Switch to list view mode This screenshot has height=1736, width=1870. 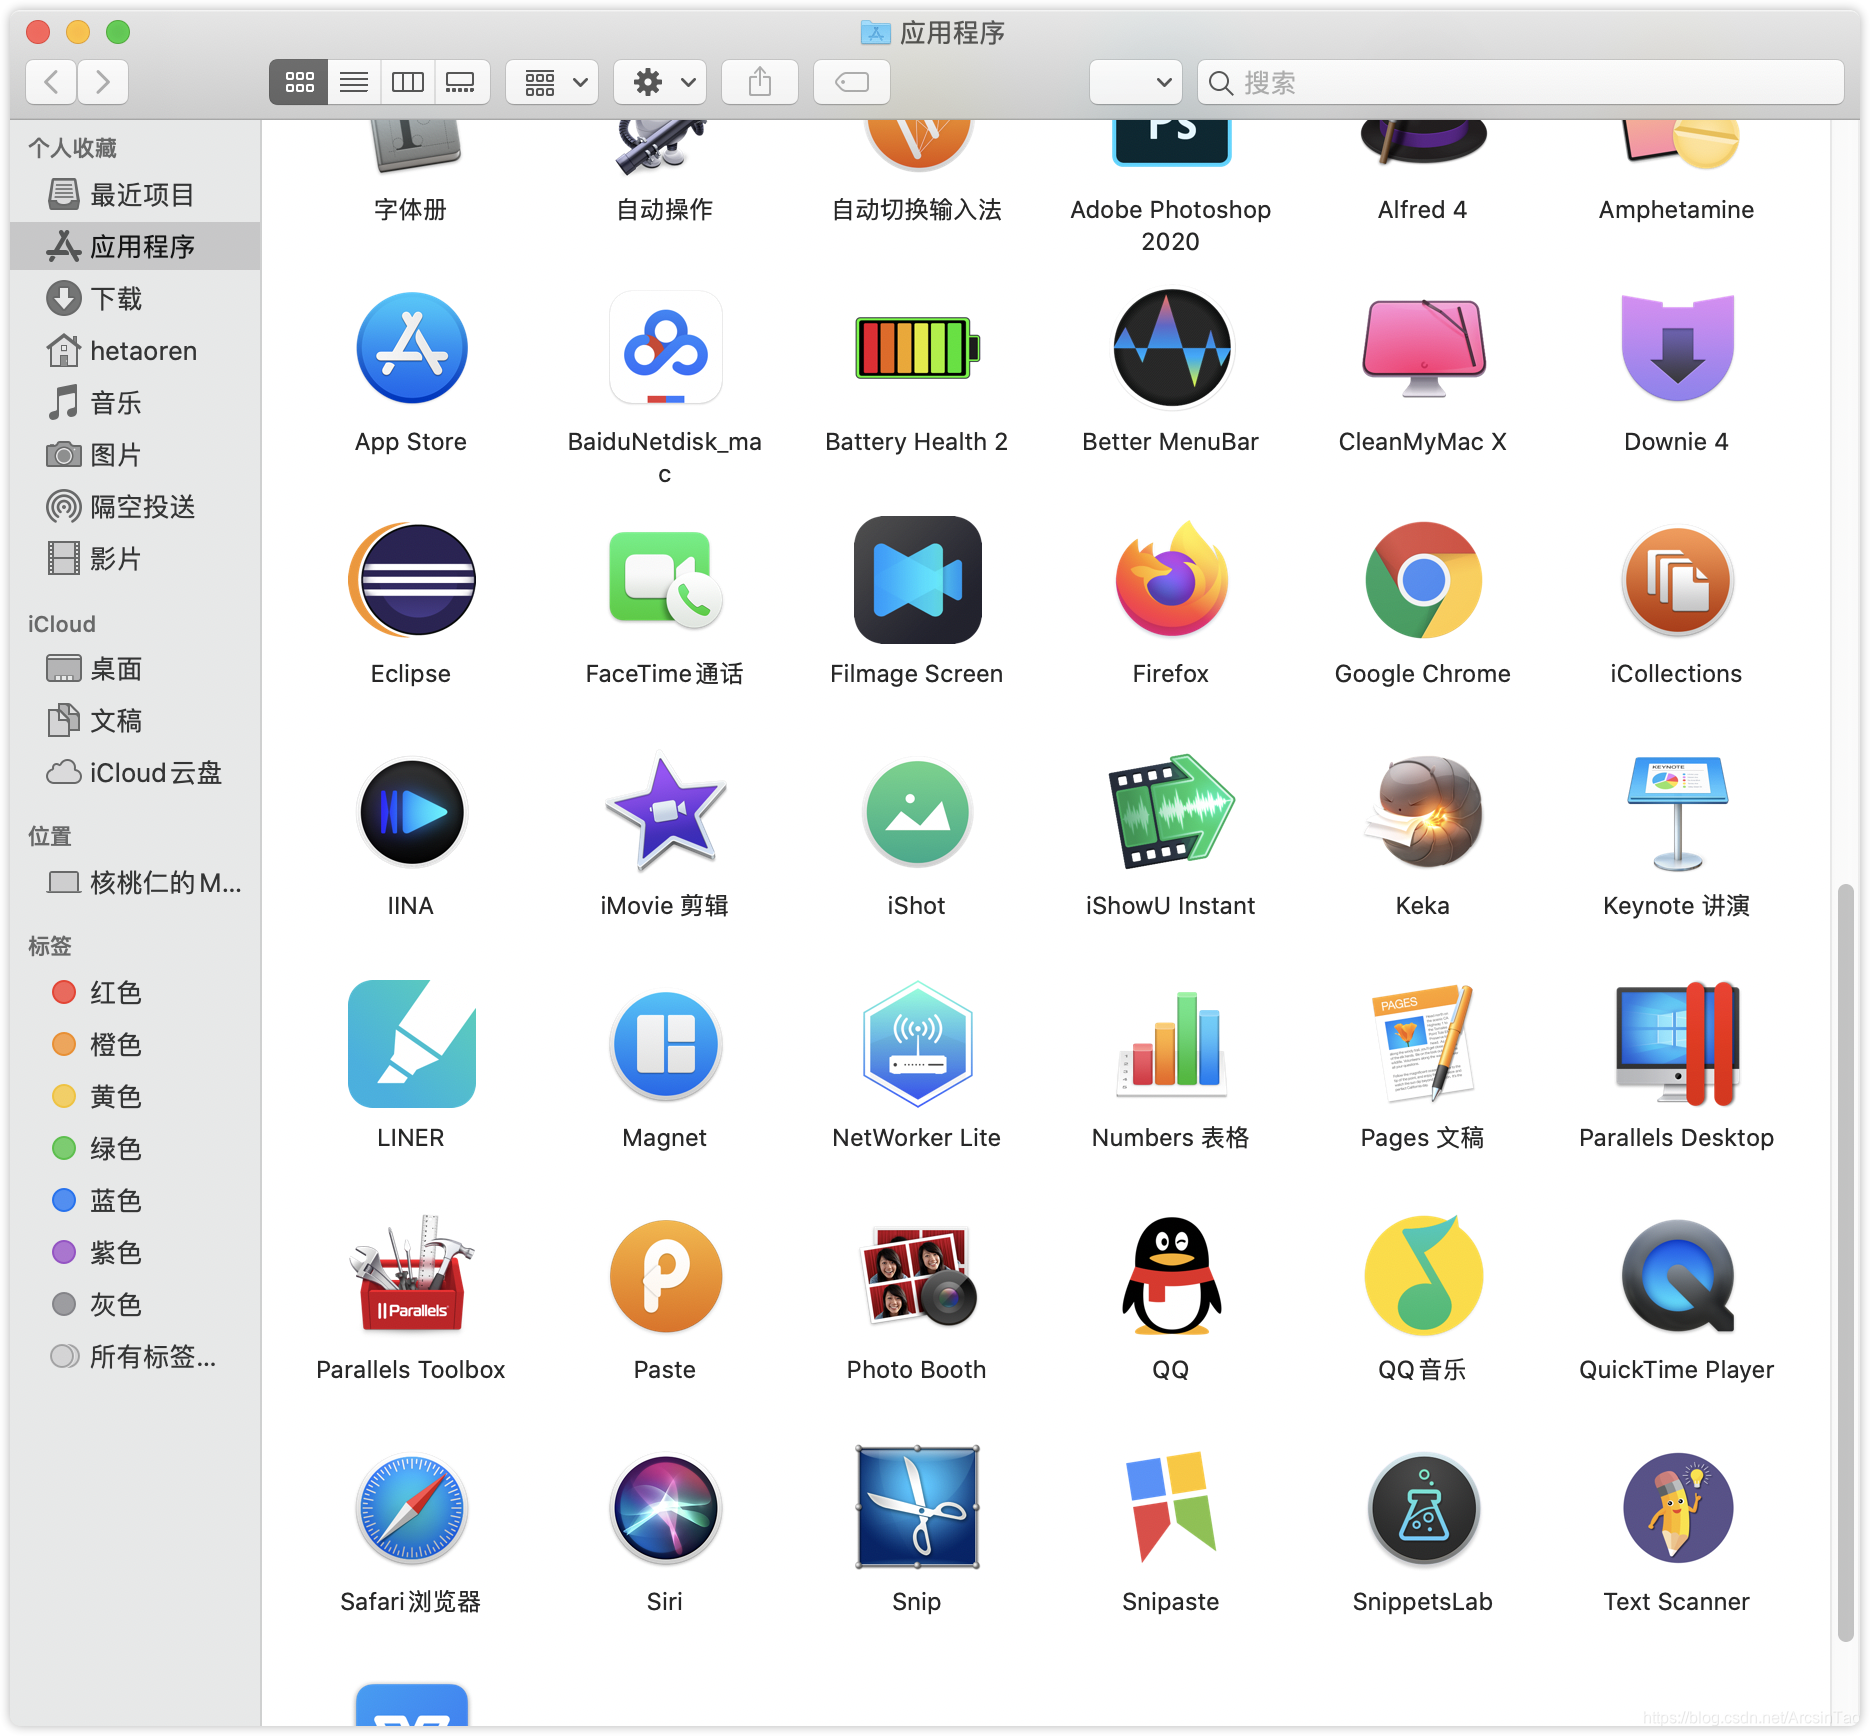[353, 82]
